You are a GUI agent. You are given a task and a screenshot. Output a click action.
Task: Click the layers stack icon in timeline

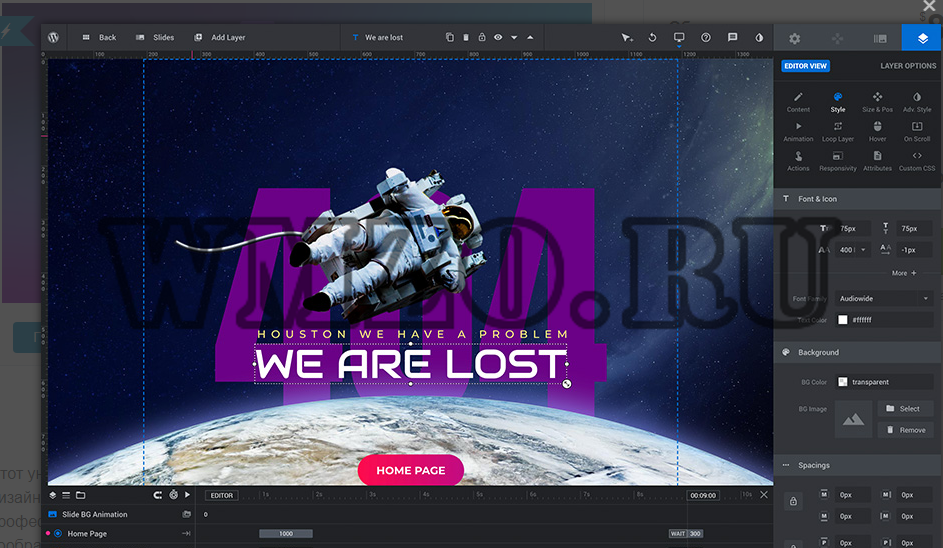coord(52,495)
